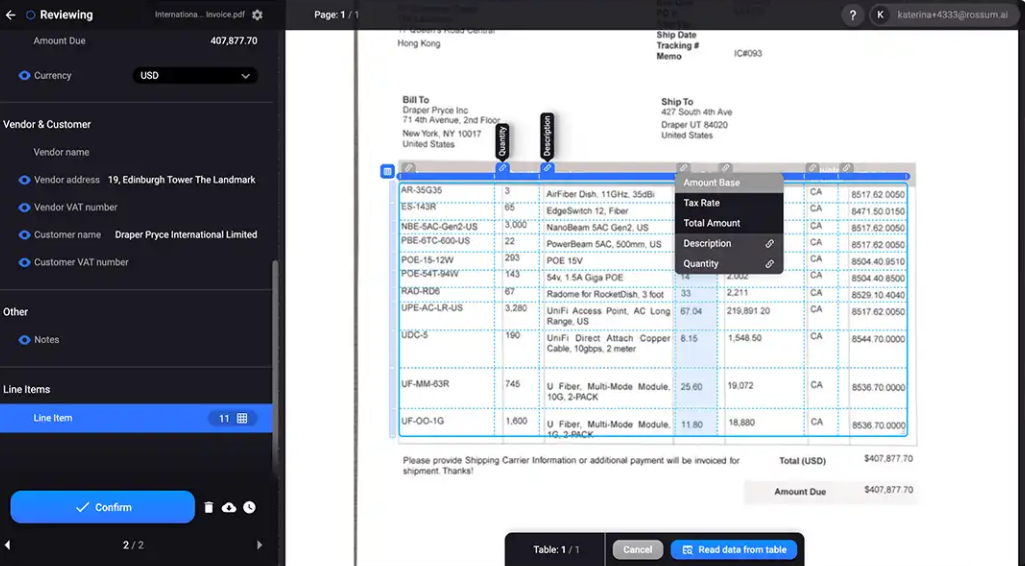1025x566 pixels.
Task: Click the 219,891.20 amount cell
Action: (x=748, y=311)
